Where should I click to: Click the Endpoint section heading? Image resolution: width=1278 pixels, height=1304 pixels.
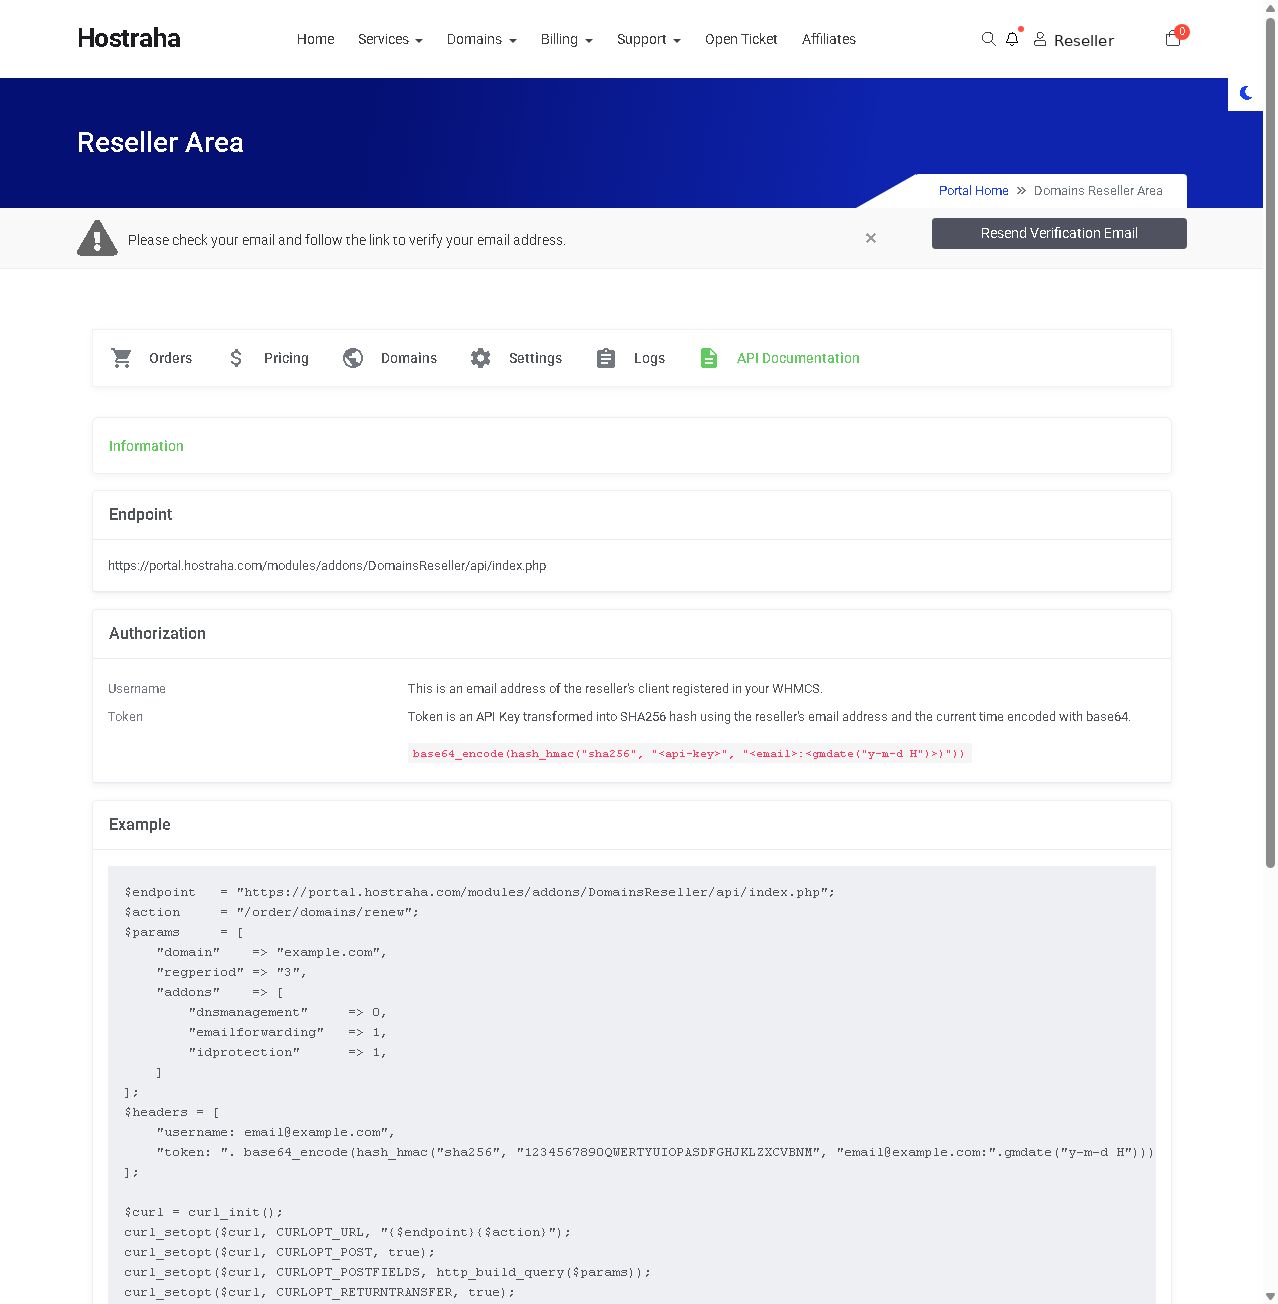coord(140,514)
